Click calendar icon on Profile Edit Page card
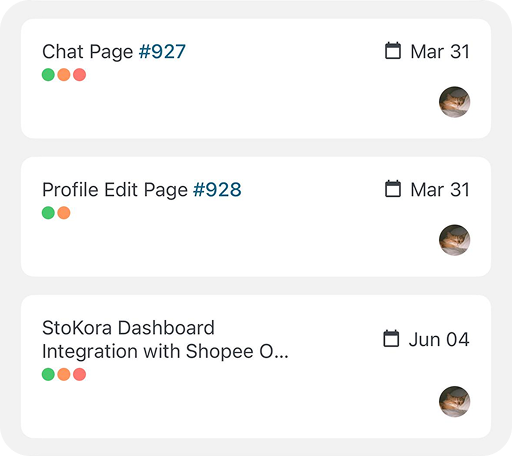The height and width of the screenshot is (456, 512). point(393,189)
